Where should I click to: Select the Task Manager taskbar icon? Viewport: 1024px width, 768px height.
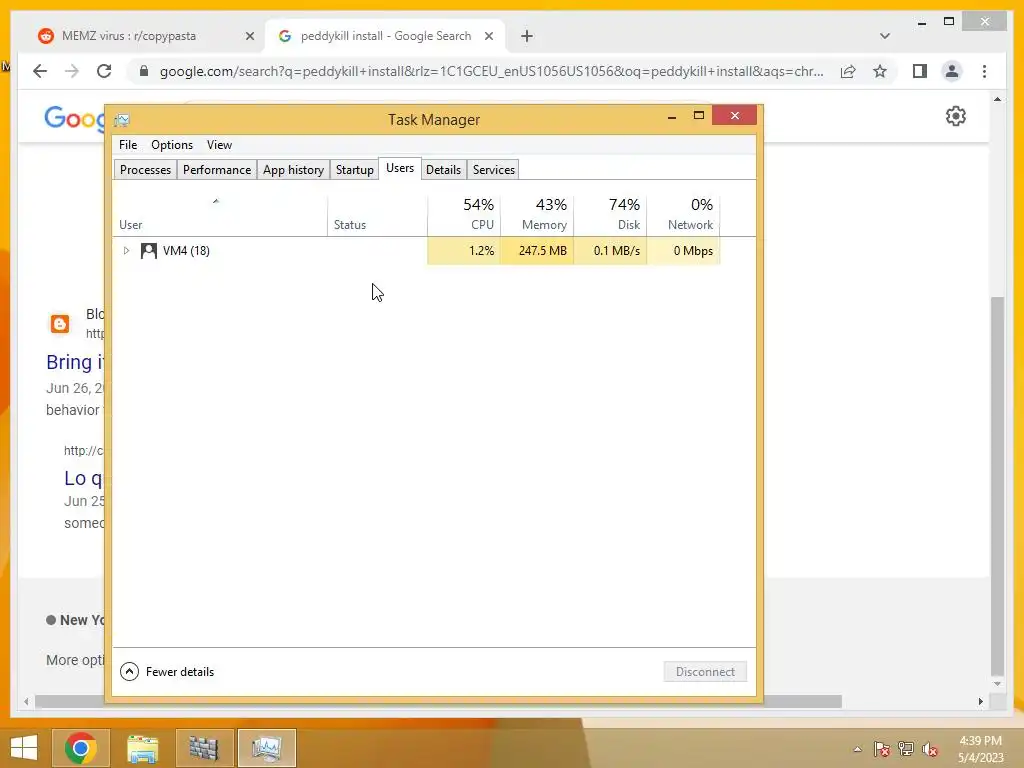tap(266, 748)
